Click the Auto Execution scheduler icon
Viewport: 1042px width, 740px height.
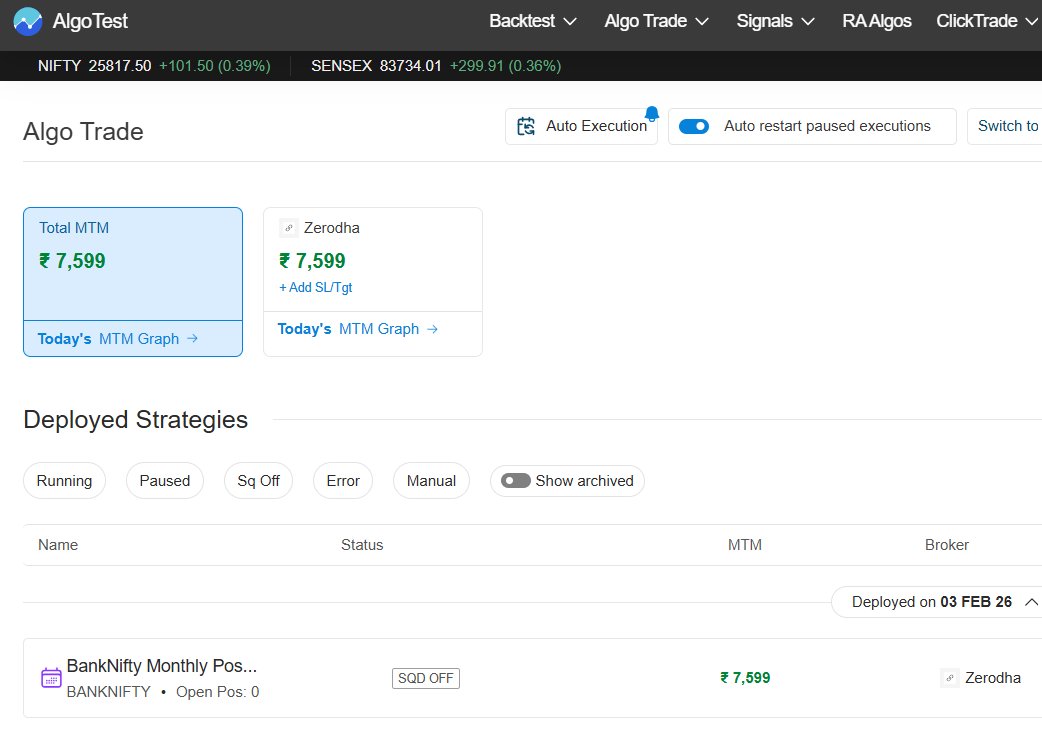tap(525, 126)
